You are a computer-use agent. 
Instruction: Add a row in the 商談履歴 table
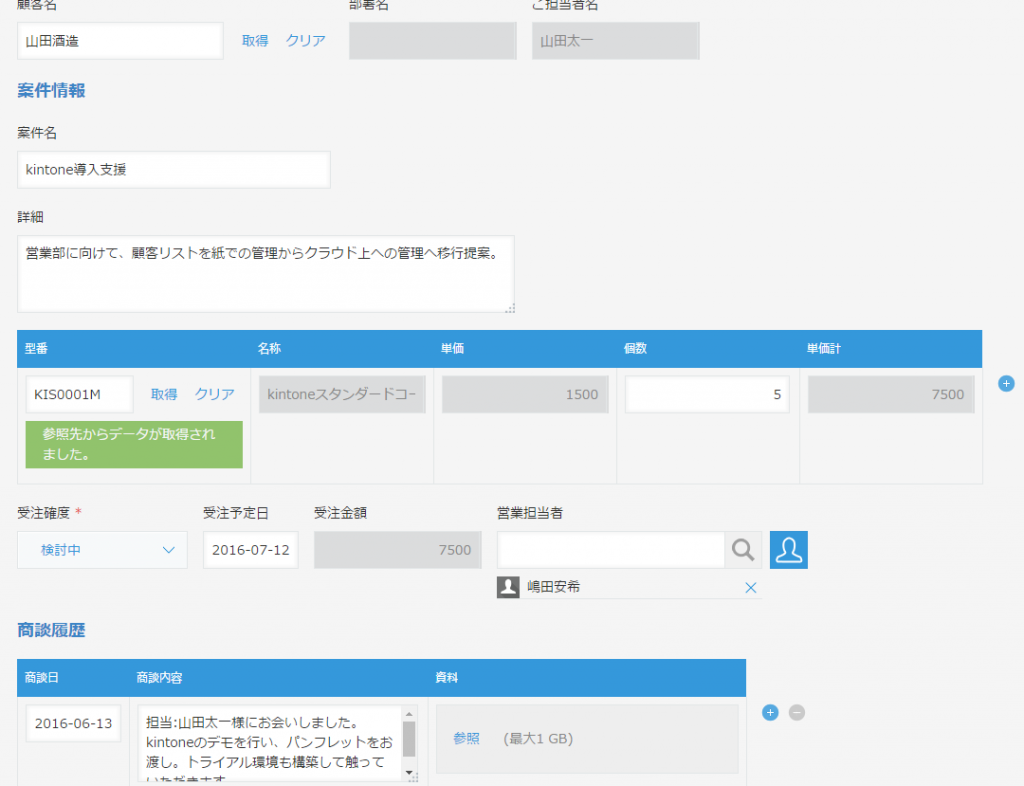tap(770, 712)
